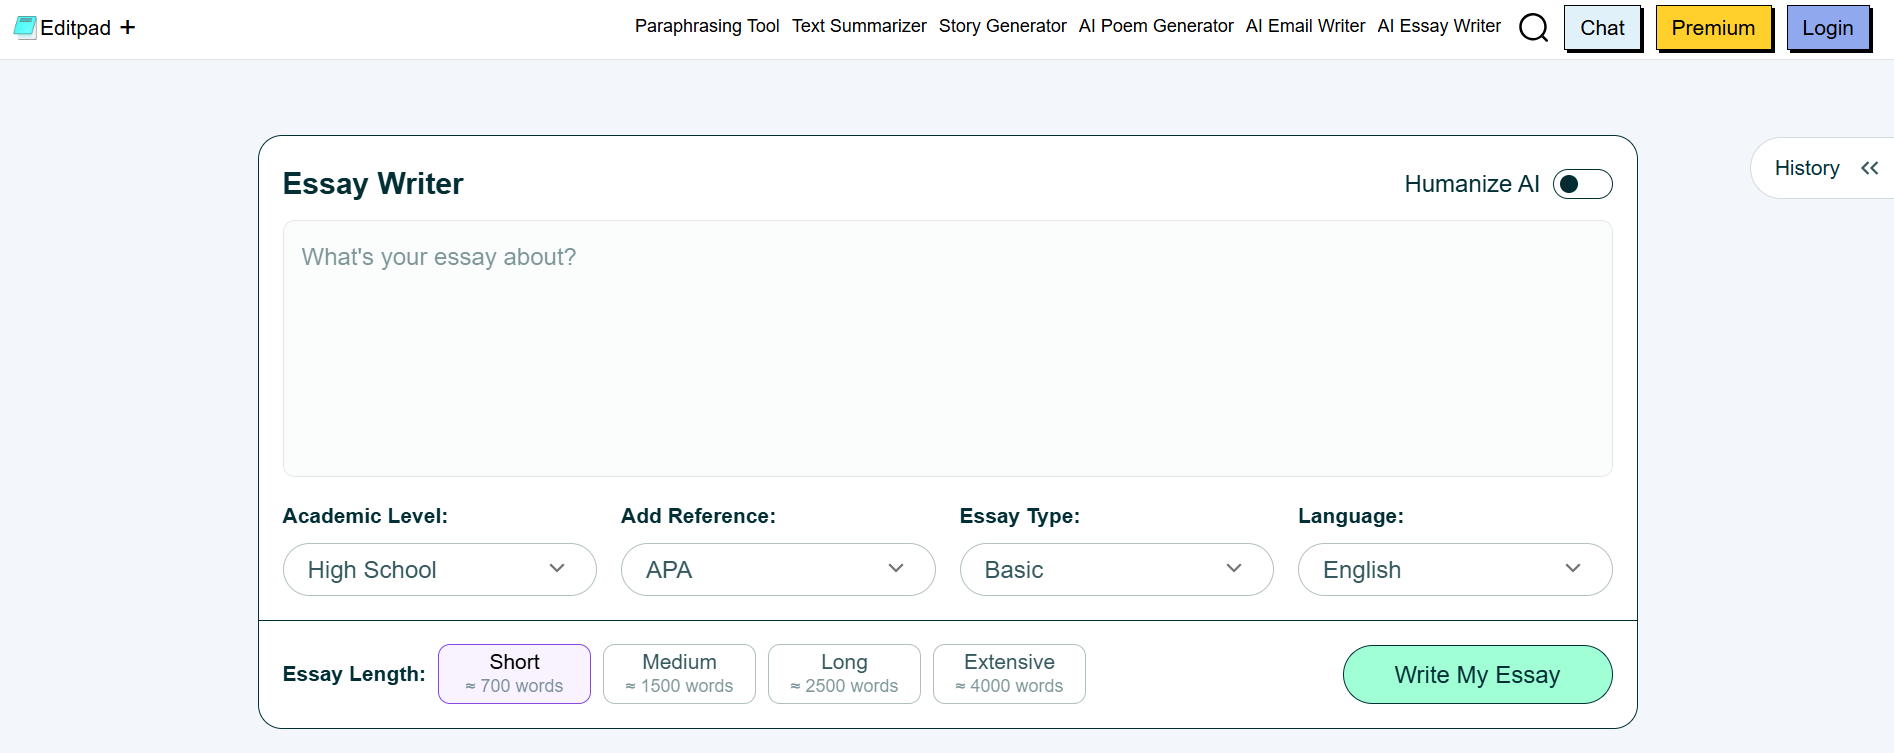Open the Language English dropdown
Screen dimensions: 1894x753
[1455, 569]
